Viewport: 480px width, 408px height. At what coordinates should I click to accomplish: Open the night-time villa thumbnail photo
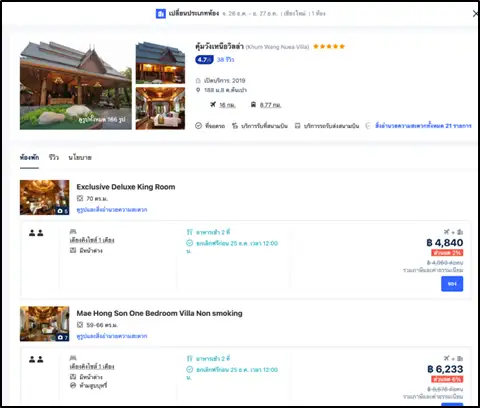pyautogui.click(x=160, y=63)
